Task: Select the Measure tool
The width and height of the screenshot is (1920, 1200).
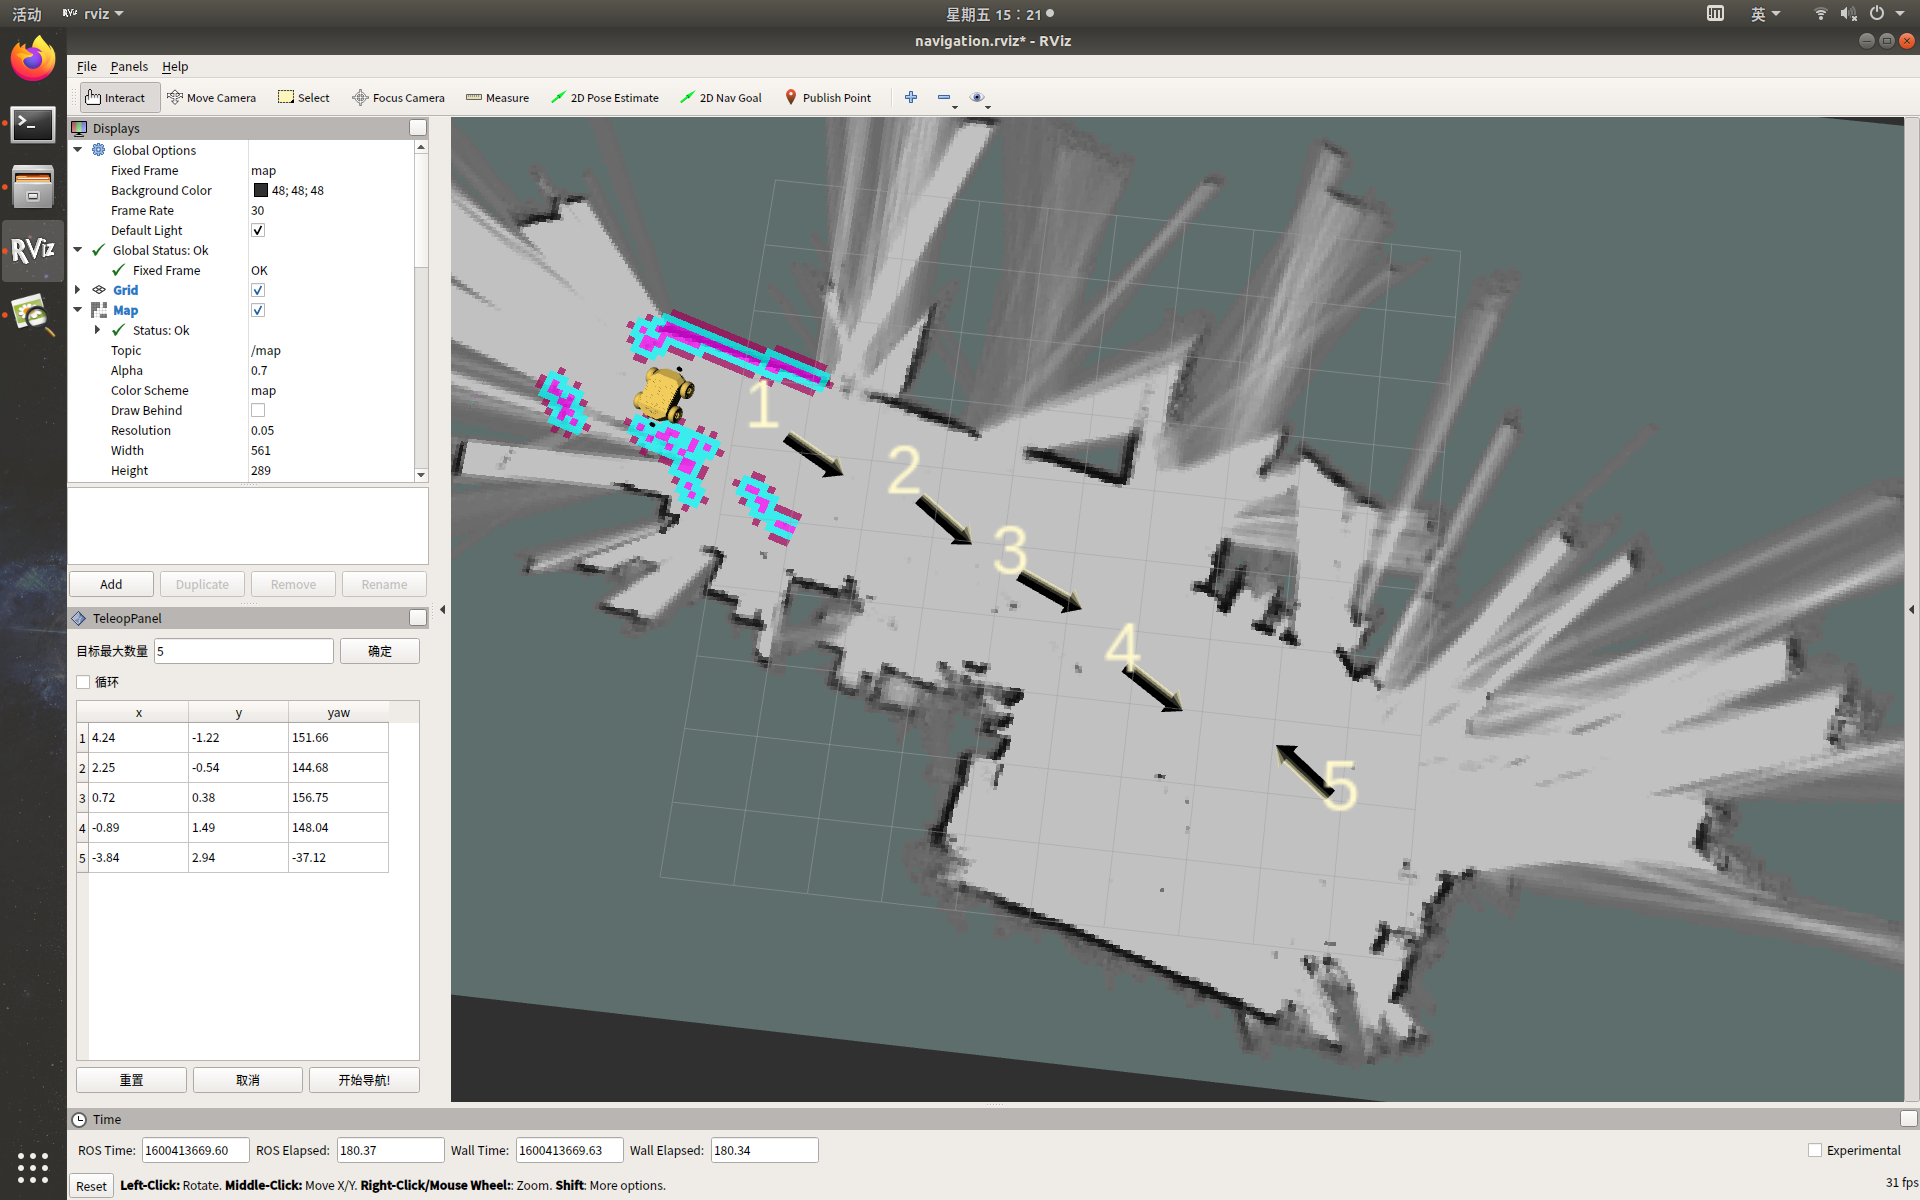Action: pyautogui.click(x=497, y=98)
